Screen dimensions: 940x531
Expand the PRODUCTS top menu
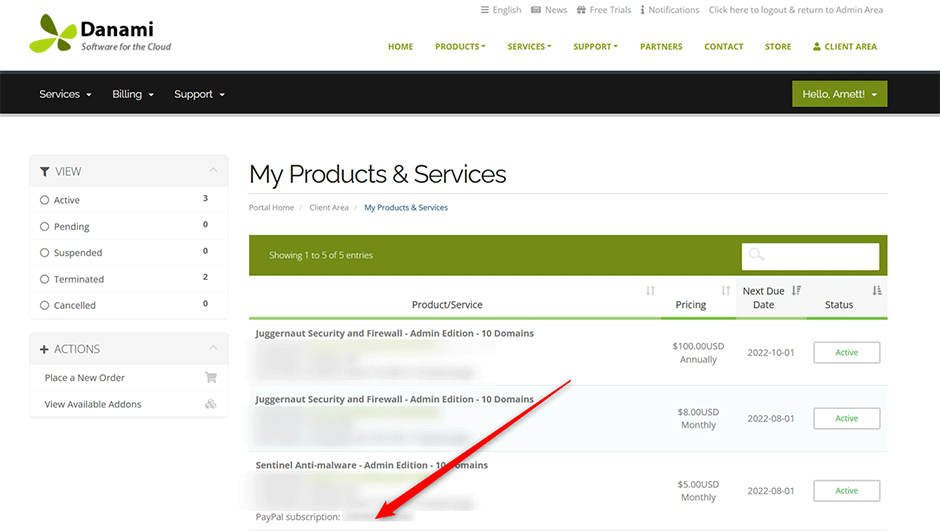point(460,46)
